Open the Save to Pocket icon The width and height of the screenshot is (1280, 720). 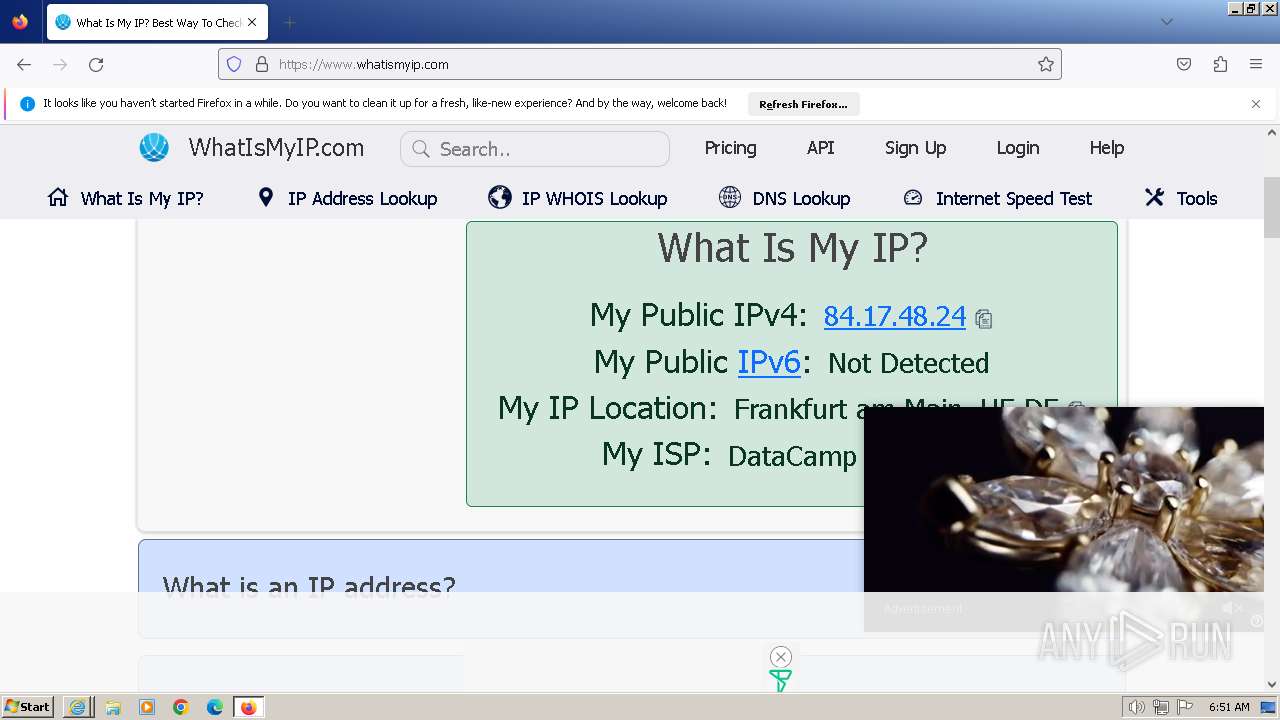1184,64
